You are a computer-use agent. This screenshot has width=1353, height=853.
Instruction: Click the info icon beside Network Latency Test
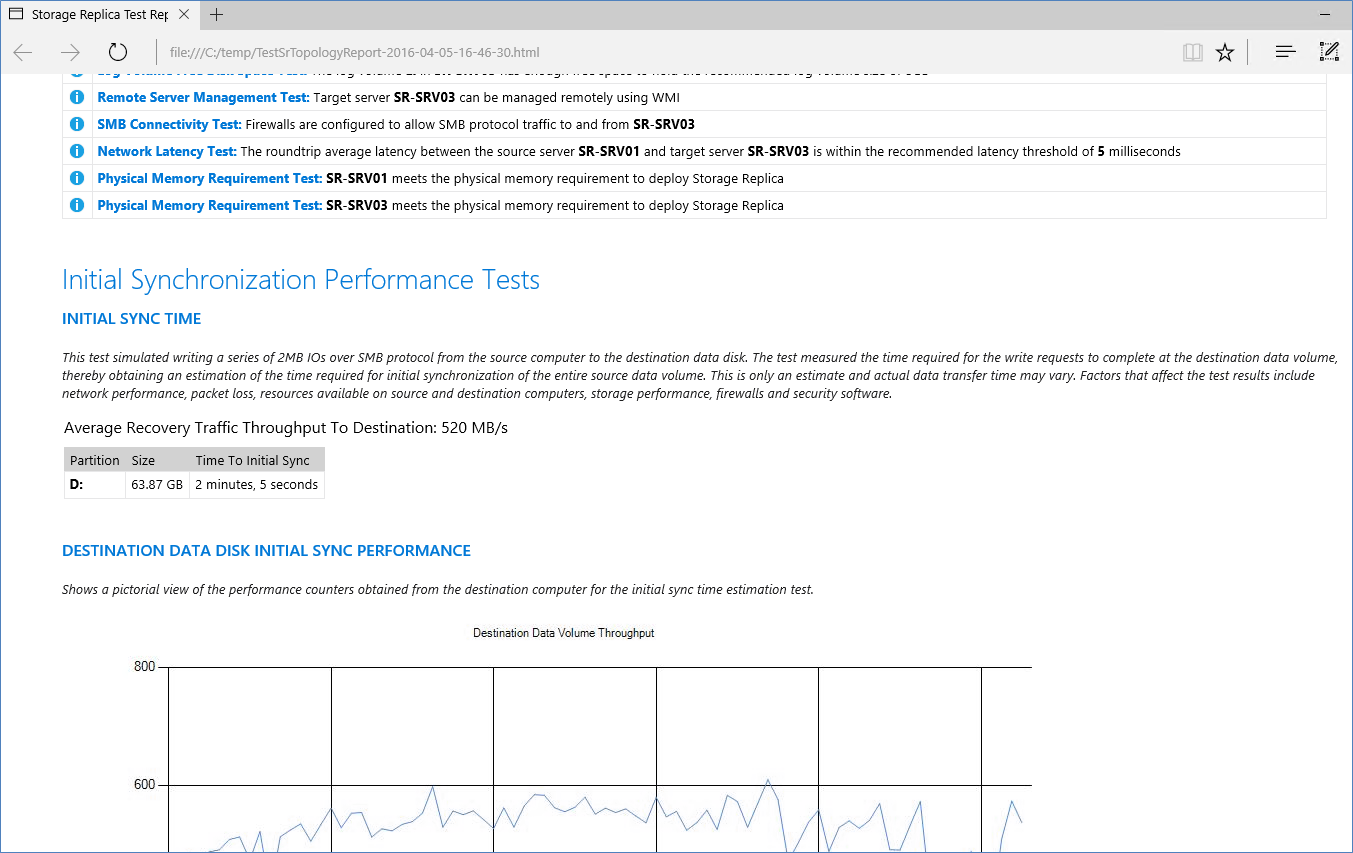[x=76, y=151]
